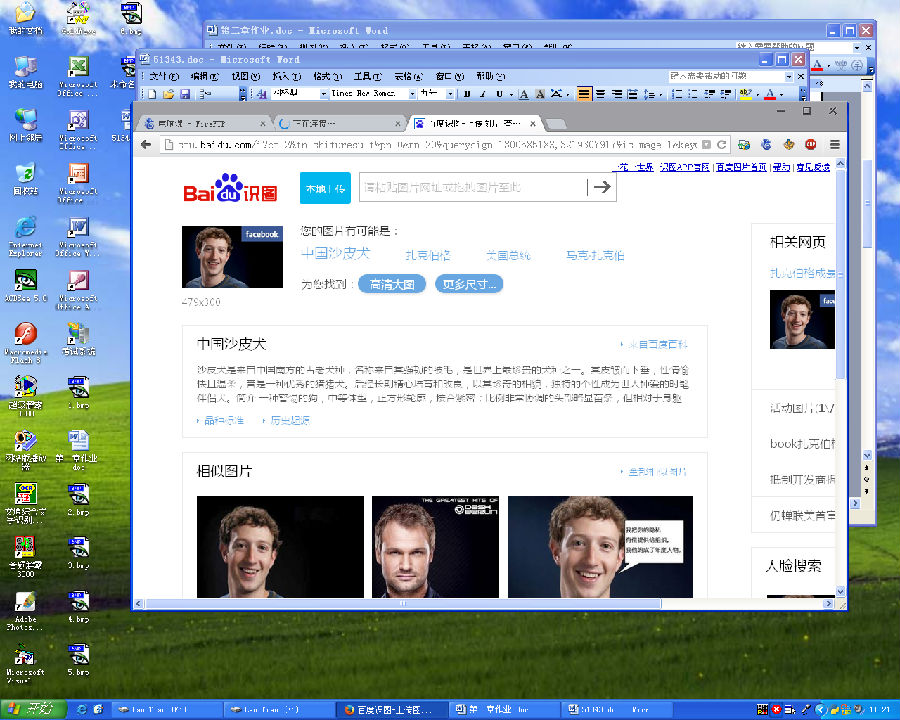The width and height of the screenshot is (900, 720).
Task: Open the font color dropdown arrow
Action: (781, 95)
